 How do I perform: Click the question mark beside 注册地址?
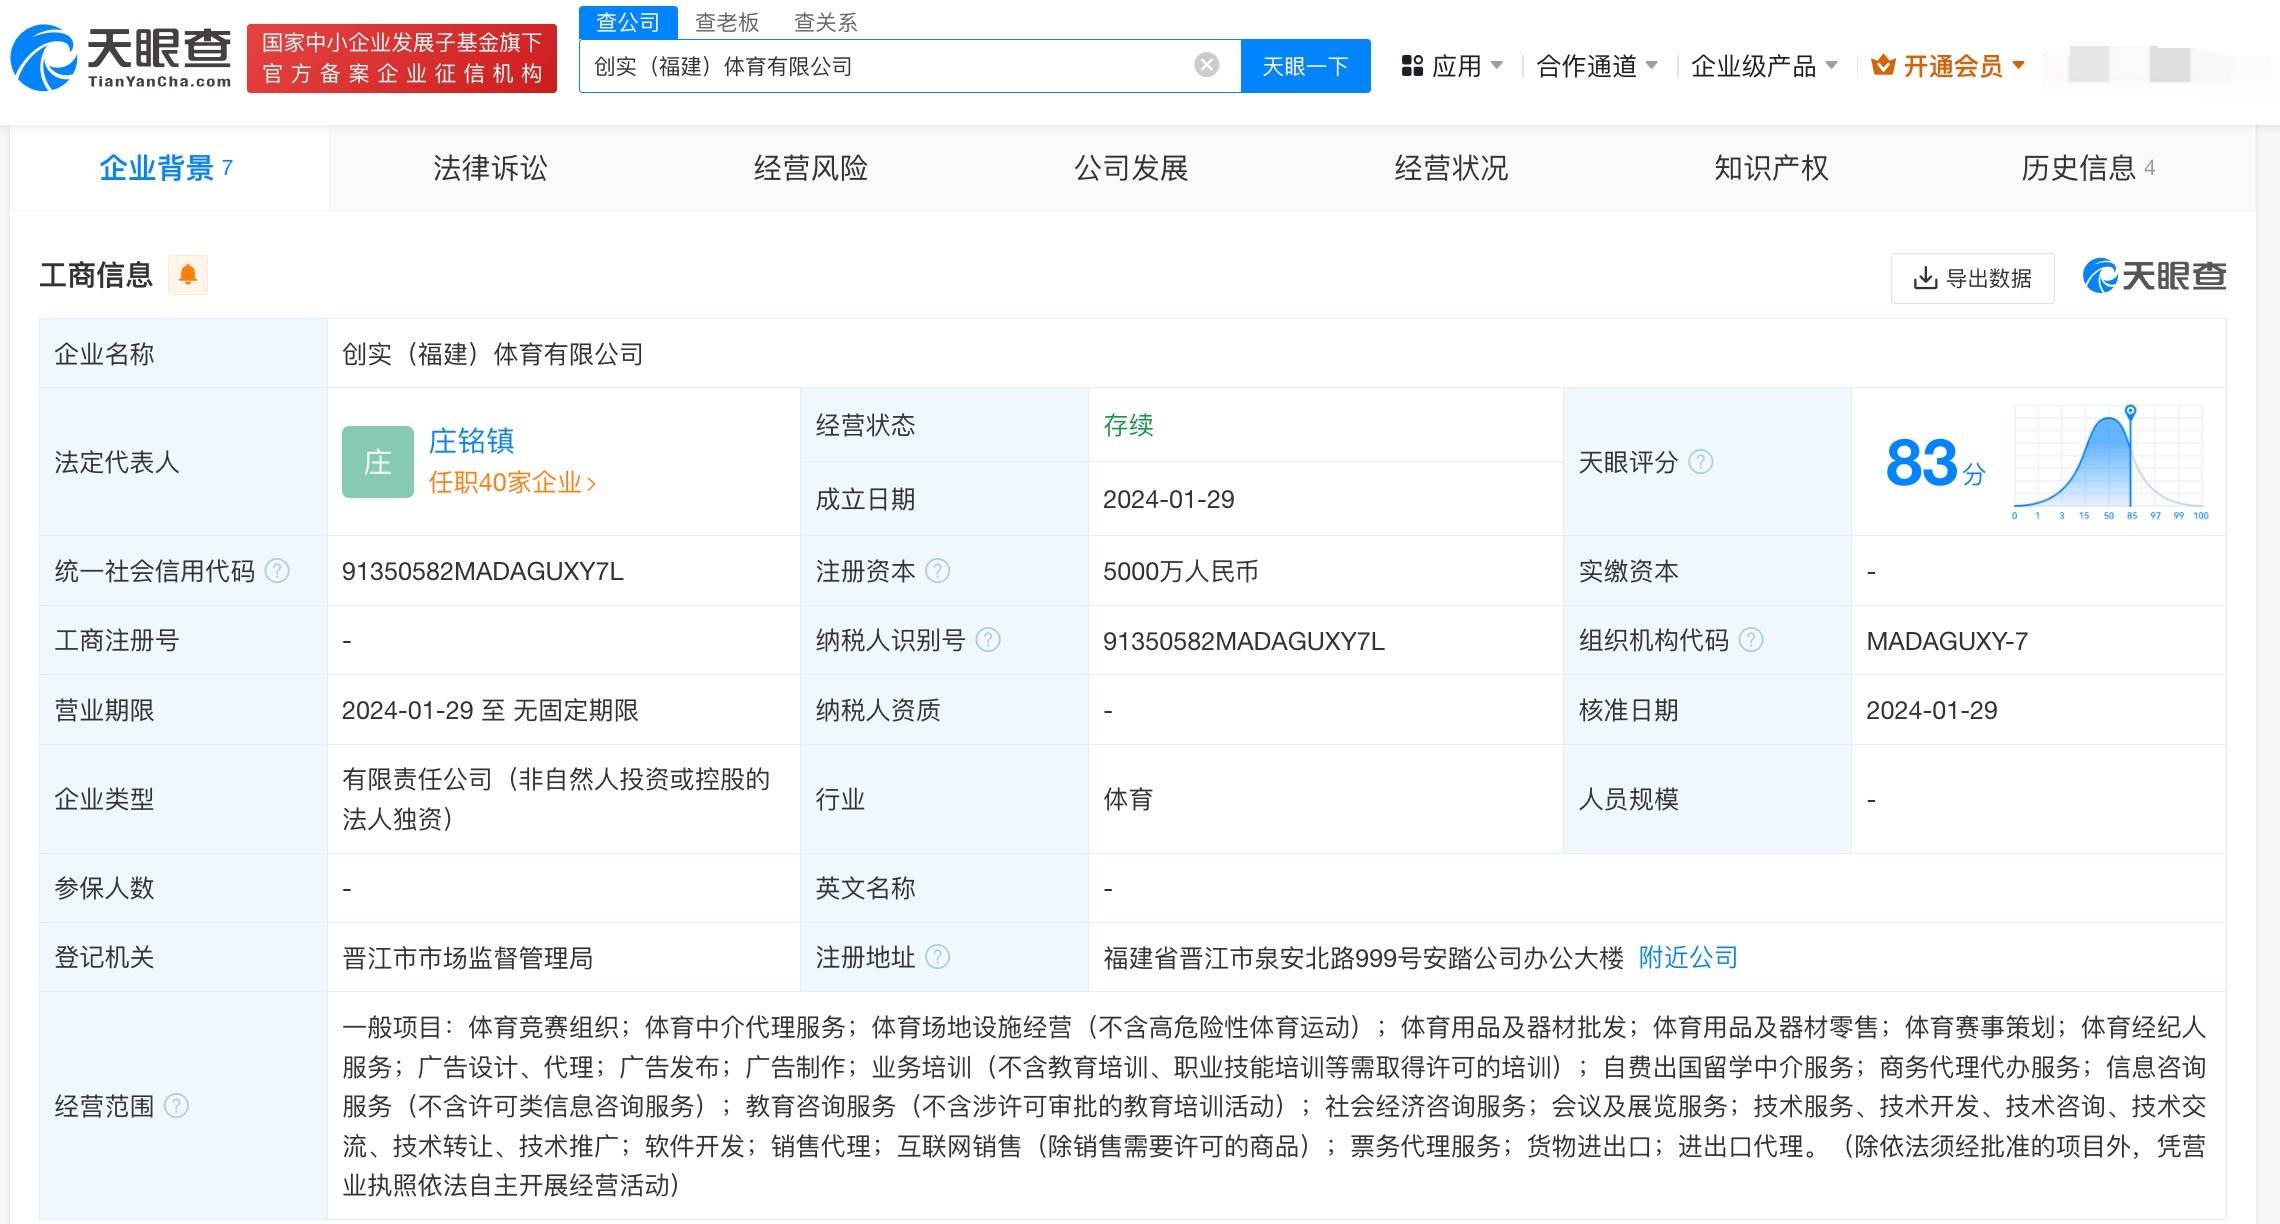click(938, 957)
